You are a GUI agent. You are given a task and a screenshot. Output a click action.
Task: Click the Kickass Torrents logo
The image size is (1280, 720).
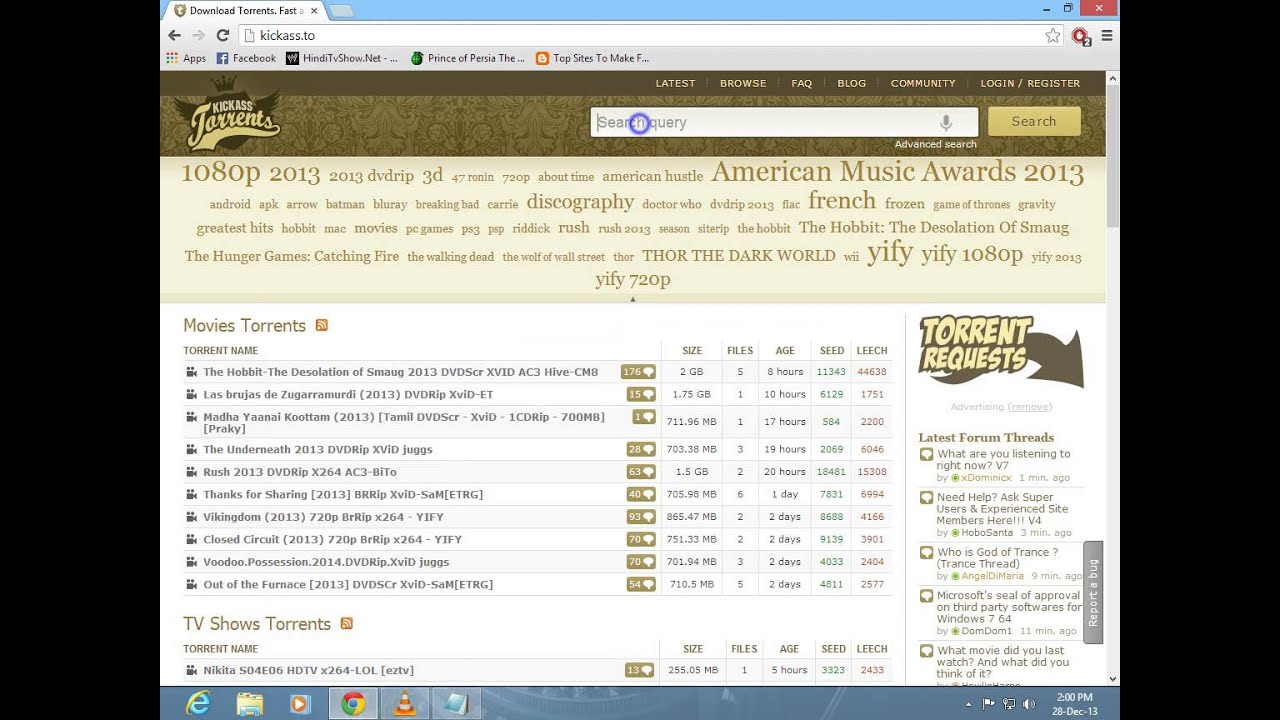227,115
